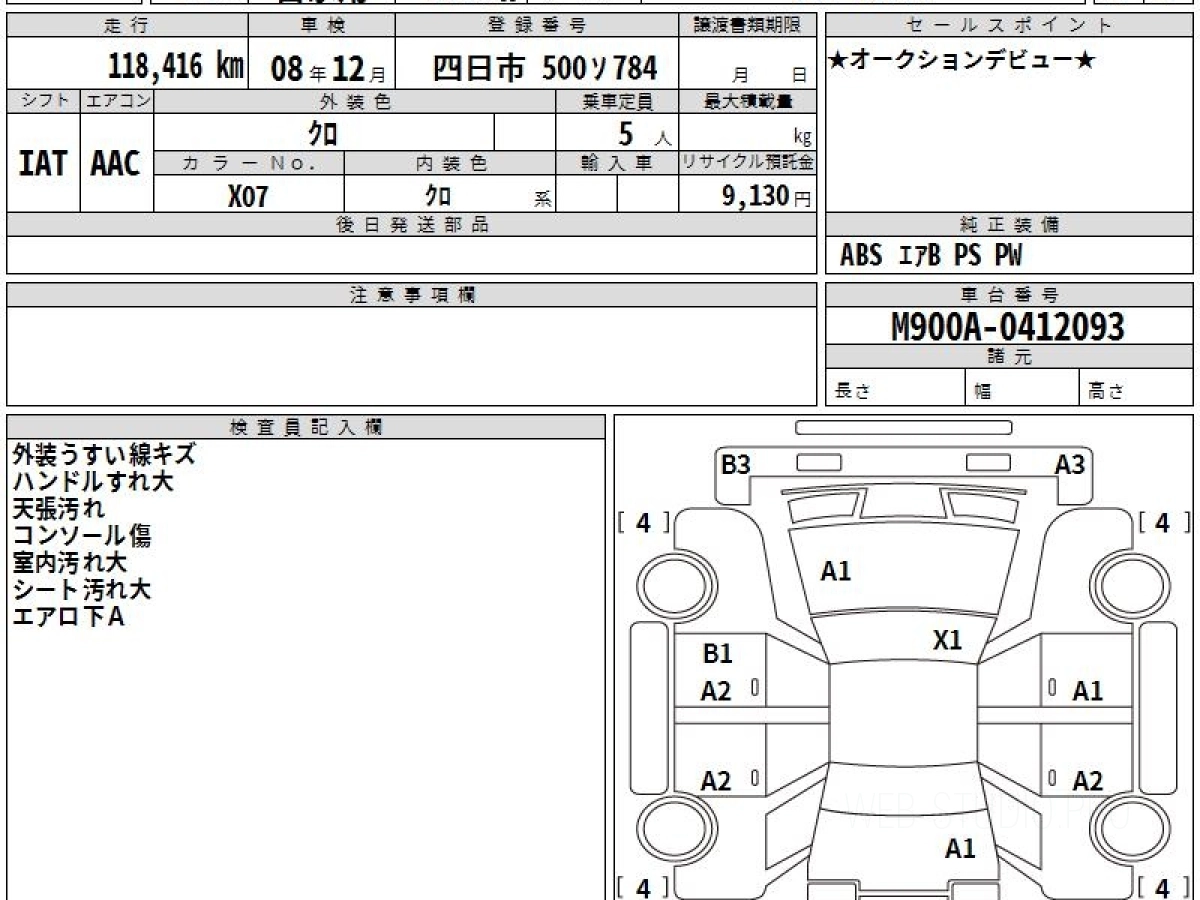The image size is (1200, 900).
Task: Click the AAC air conditioner cell
Action: pos(116,164)
